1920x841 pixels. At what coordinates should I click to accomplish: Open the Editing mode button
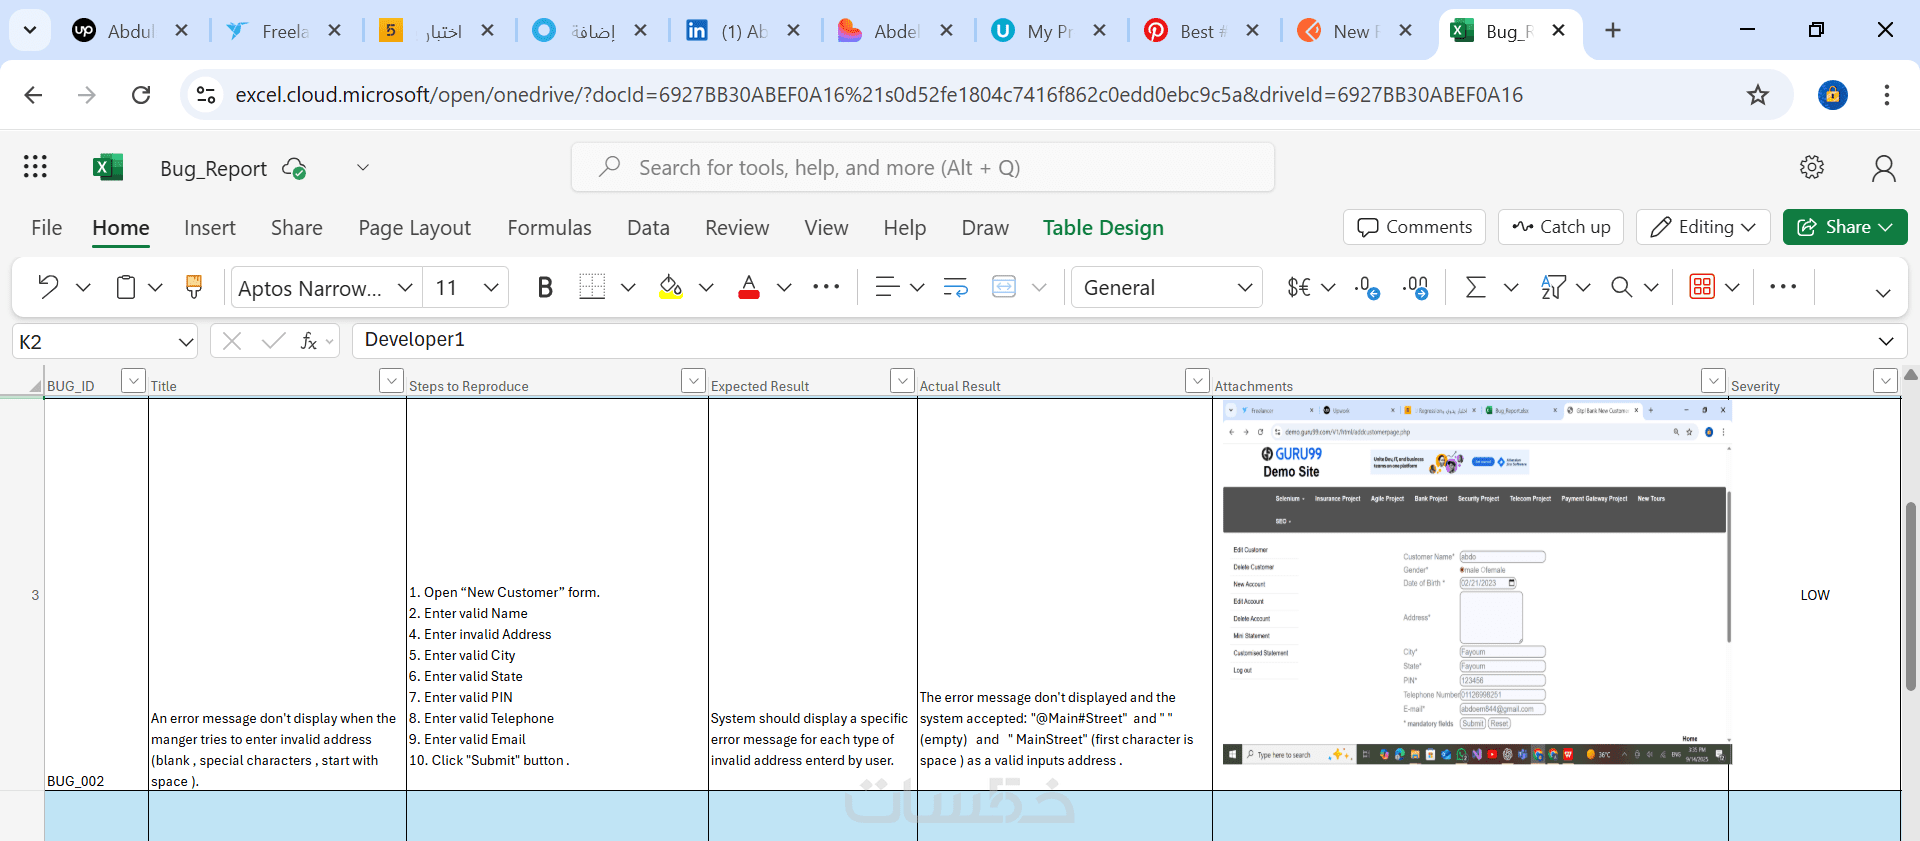click(x=1703, y=227)
